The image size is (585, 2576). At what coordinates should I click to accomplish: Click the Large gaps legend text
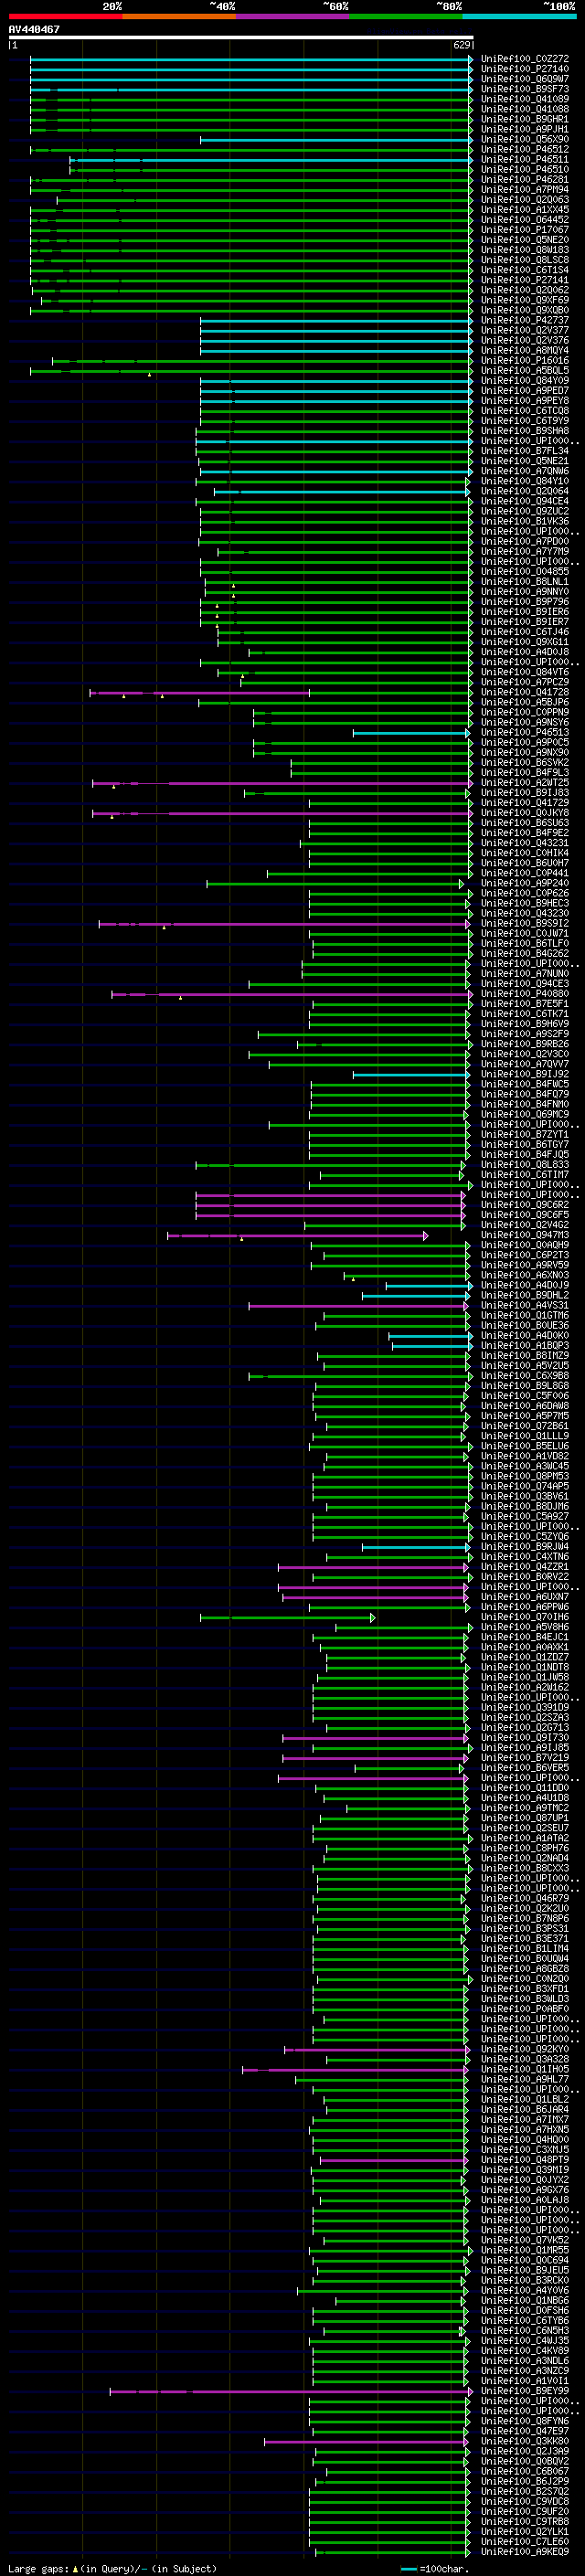(112, 2568)
